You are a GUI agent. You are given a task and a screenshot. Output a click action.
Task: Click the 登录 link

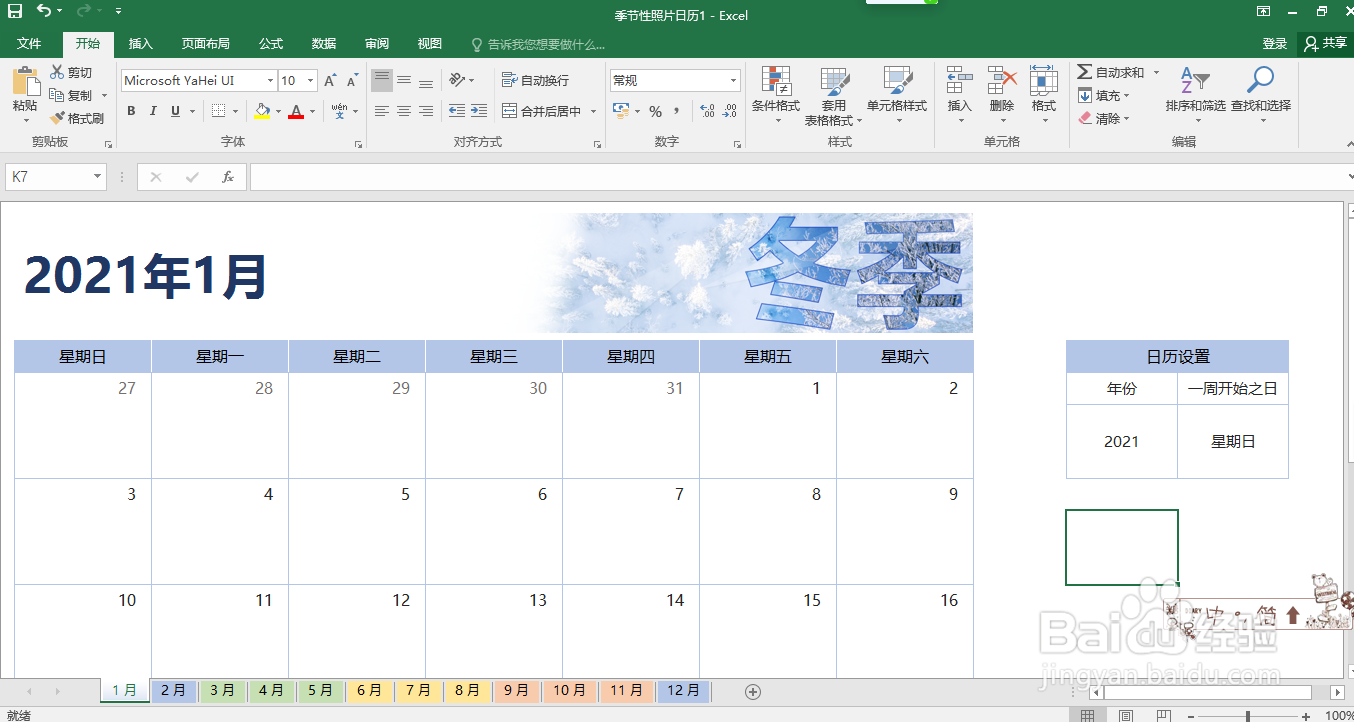point(1273,43)
